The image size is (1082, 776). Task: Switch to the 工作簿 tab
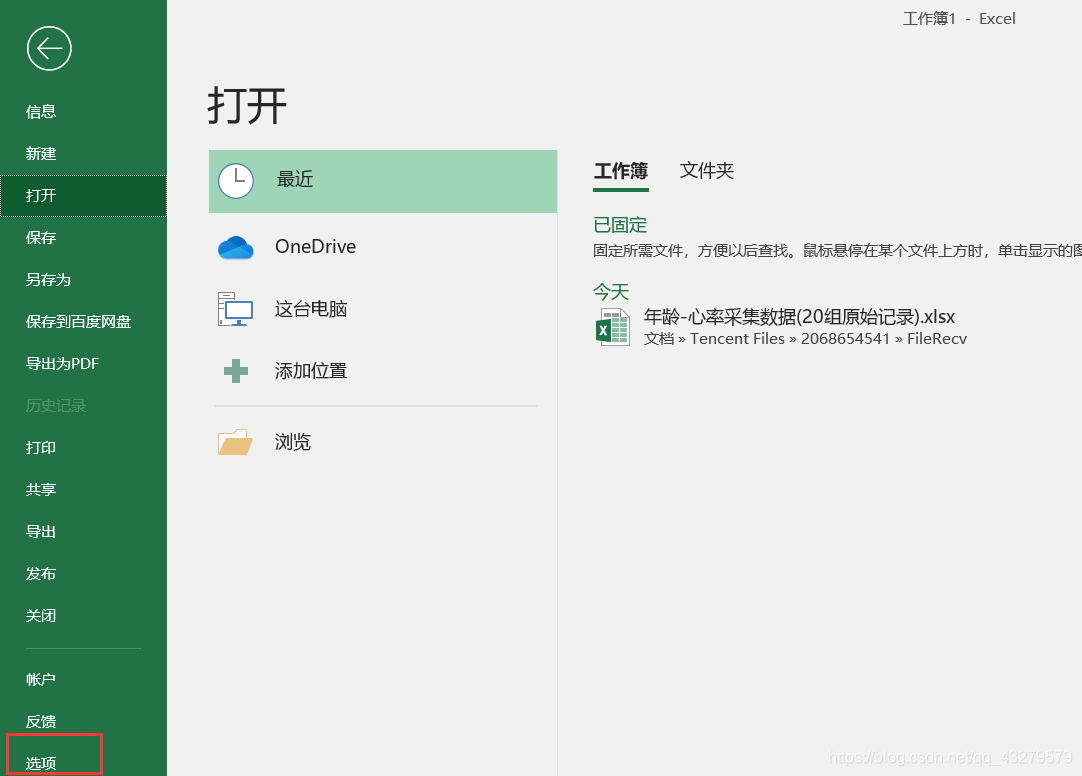(x=621, y=171)
